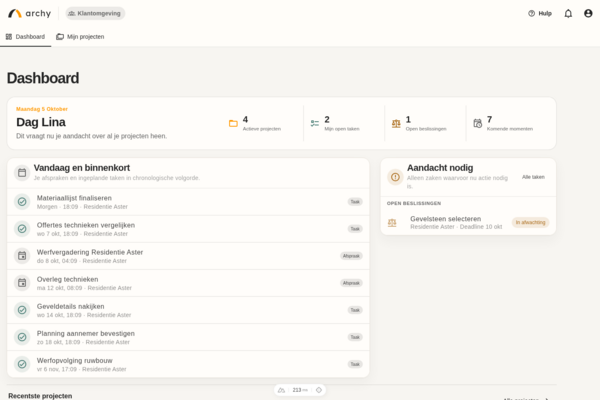The height and width of the screenshot is (400, 600).
Task: Switch to the Mijn projecten tab
Action: [80, 37]
